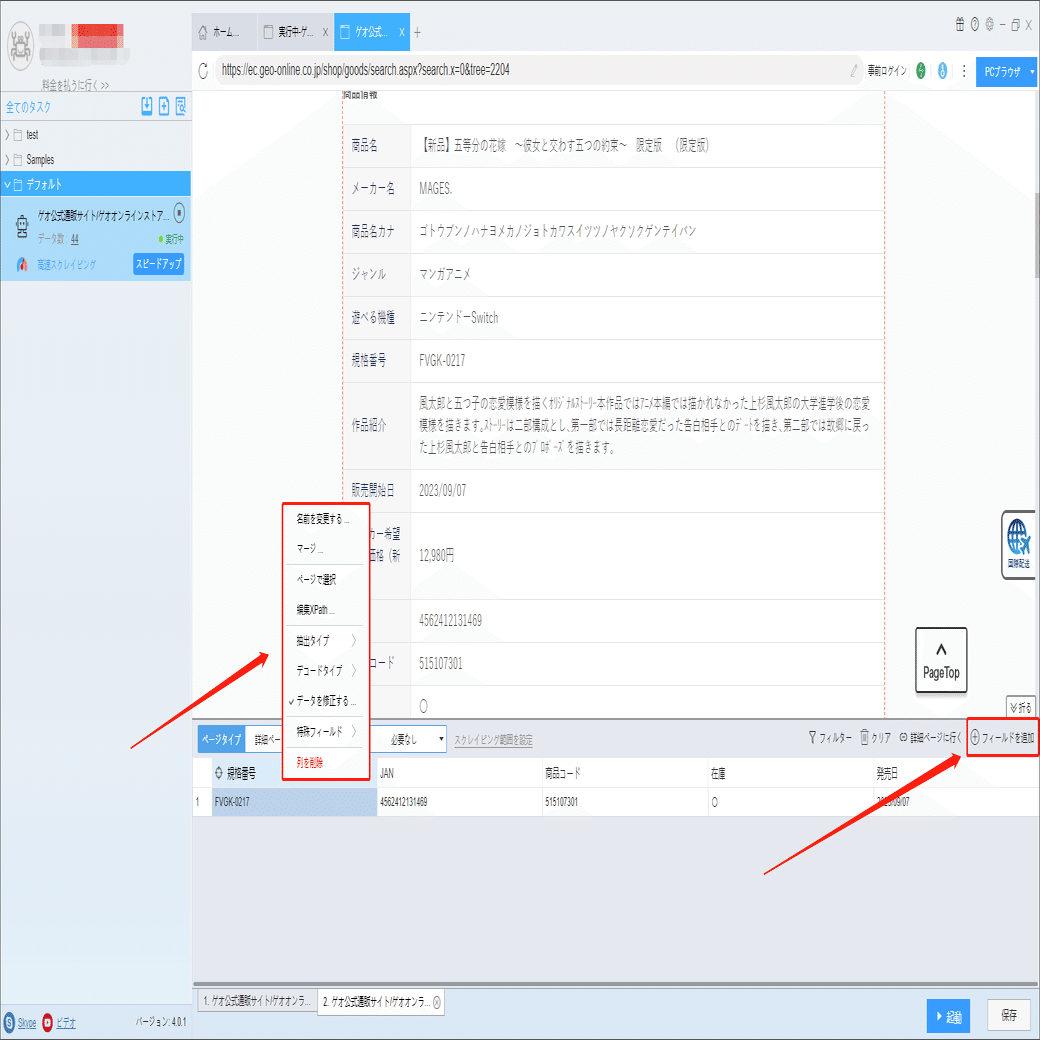Open a new tab with the plus icon

[417, 32]
